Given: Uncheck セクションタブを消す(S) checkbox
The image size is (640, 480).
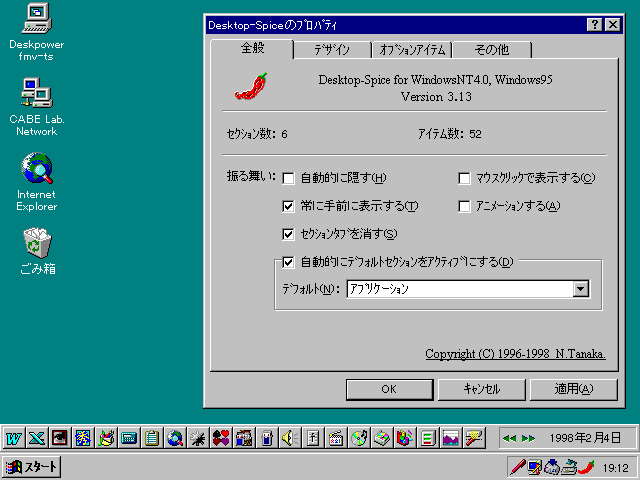Looking at the screenshot, I should click(288, 234).
